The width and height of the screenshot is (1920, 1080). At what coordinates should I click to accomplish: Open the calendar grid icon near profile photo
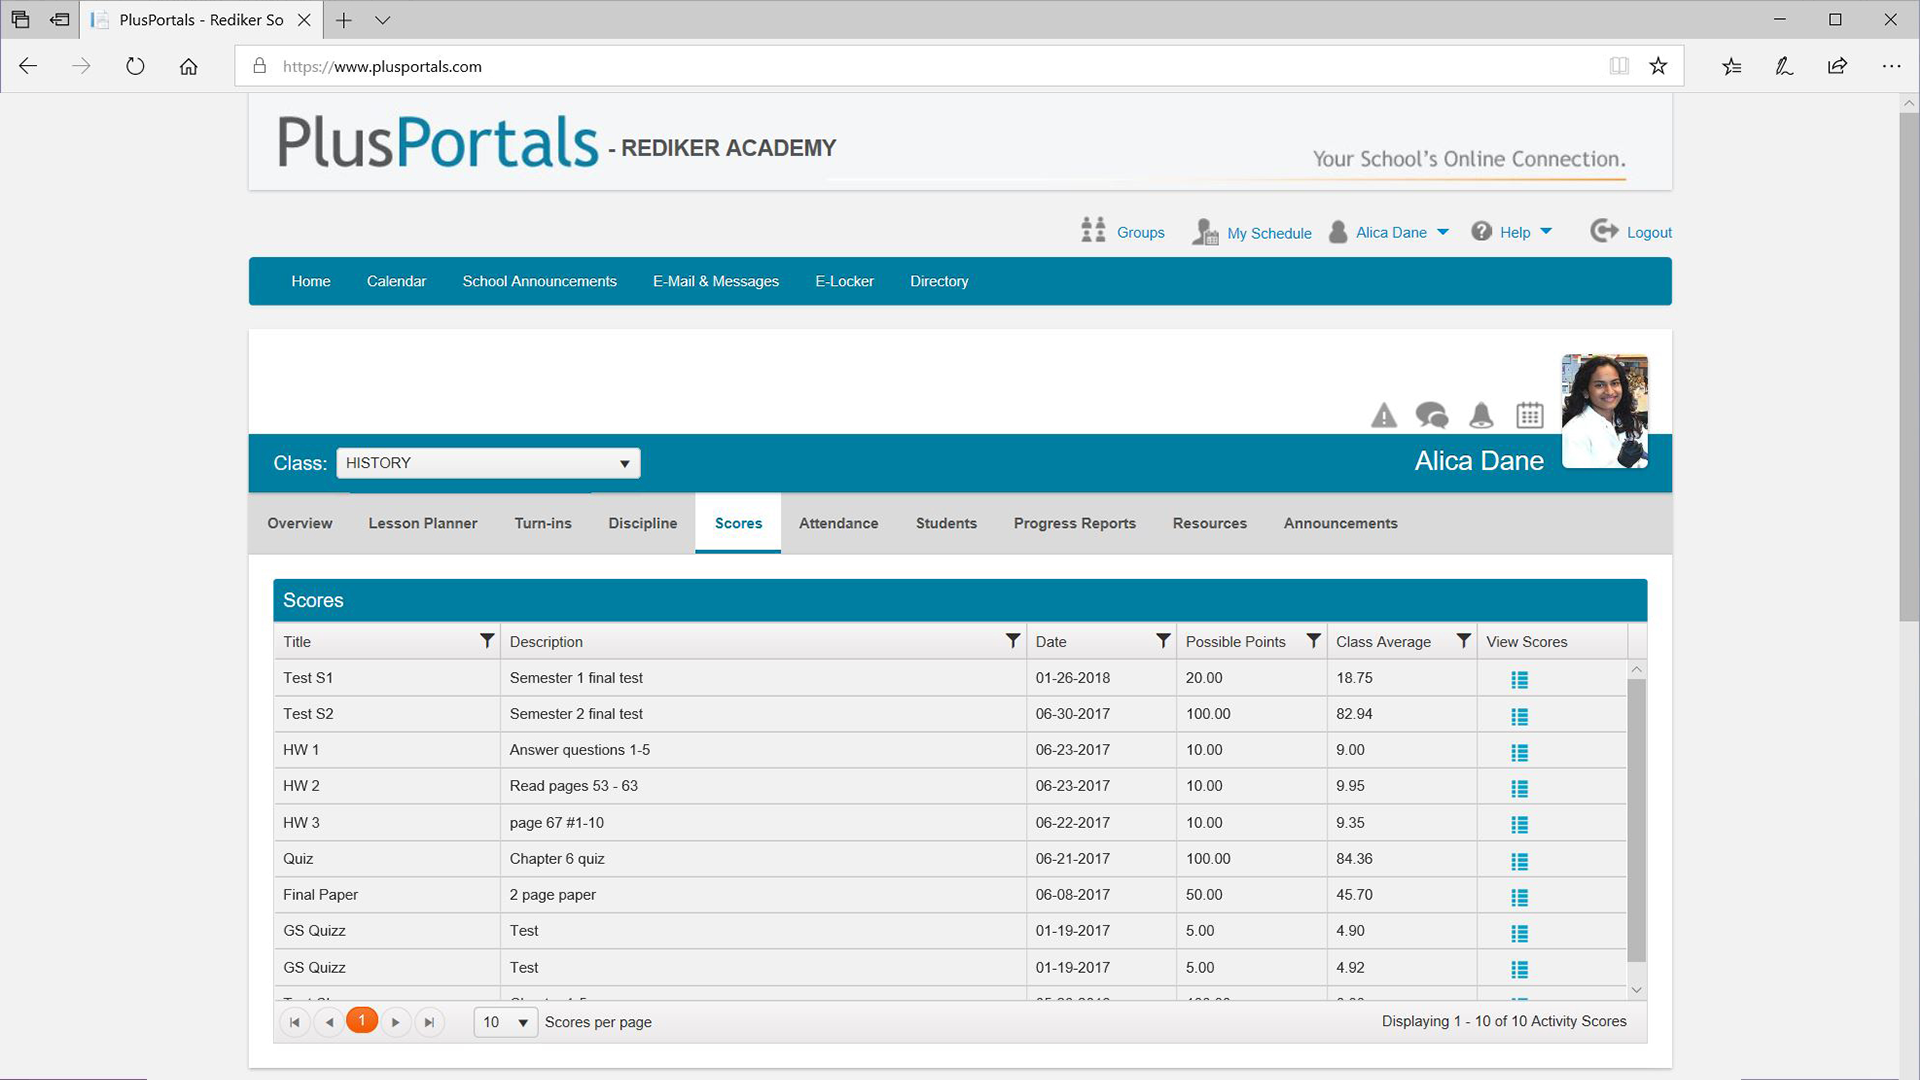(1529, 415)
